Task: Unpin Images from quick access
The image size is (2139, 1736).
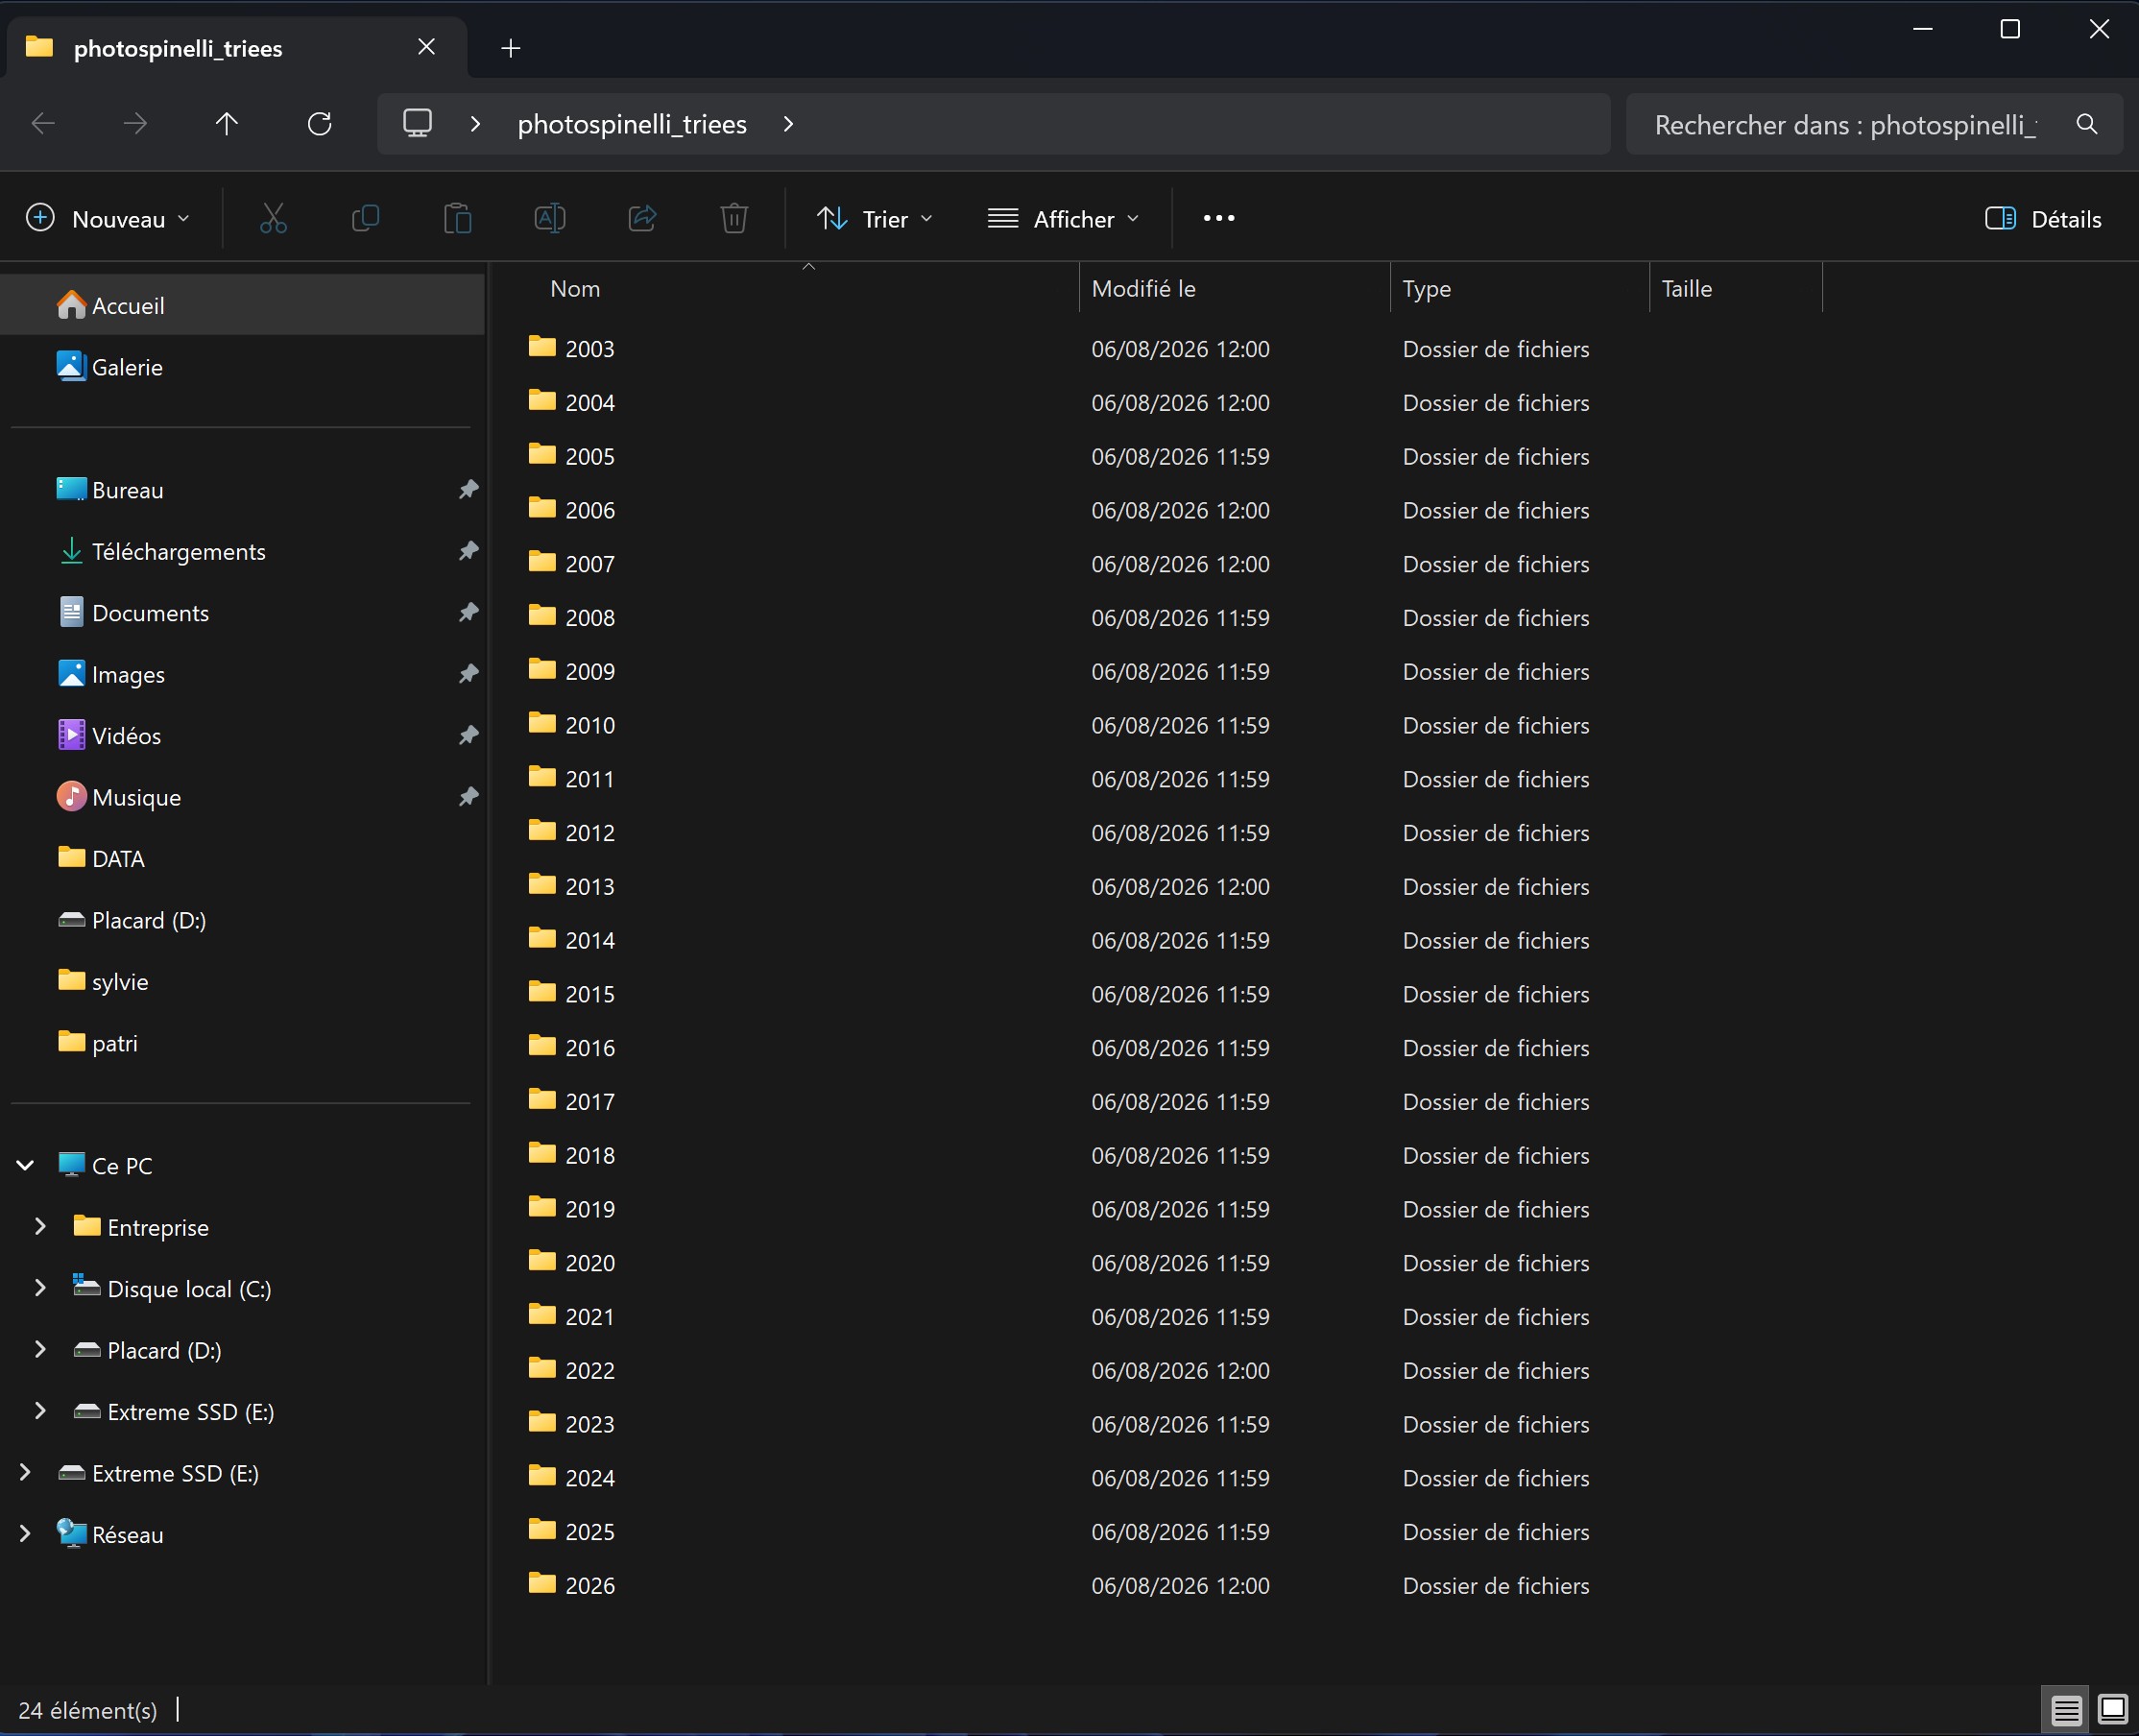Action: [468, 674]
